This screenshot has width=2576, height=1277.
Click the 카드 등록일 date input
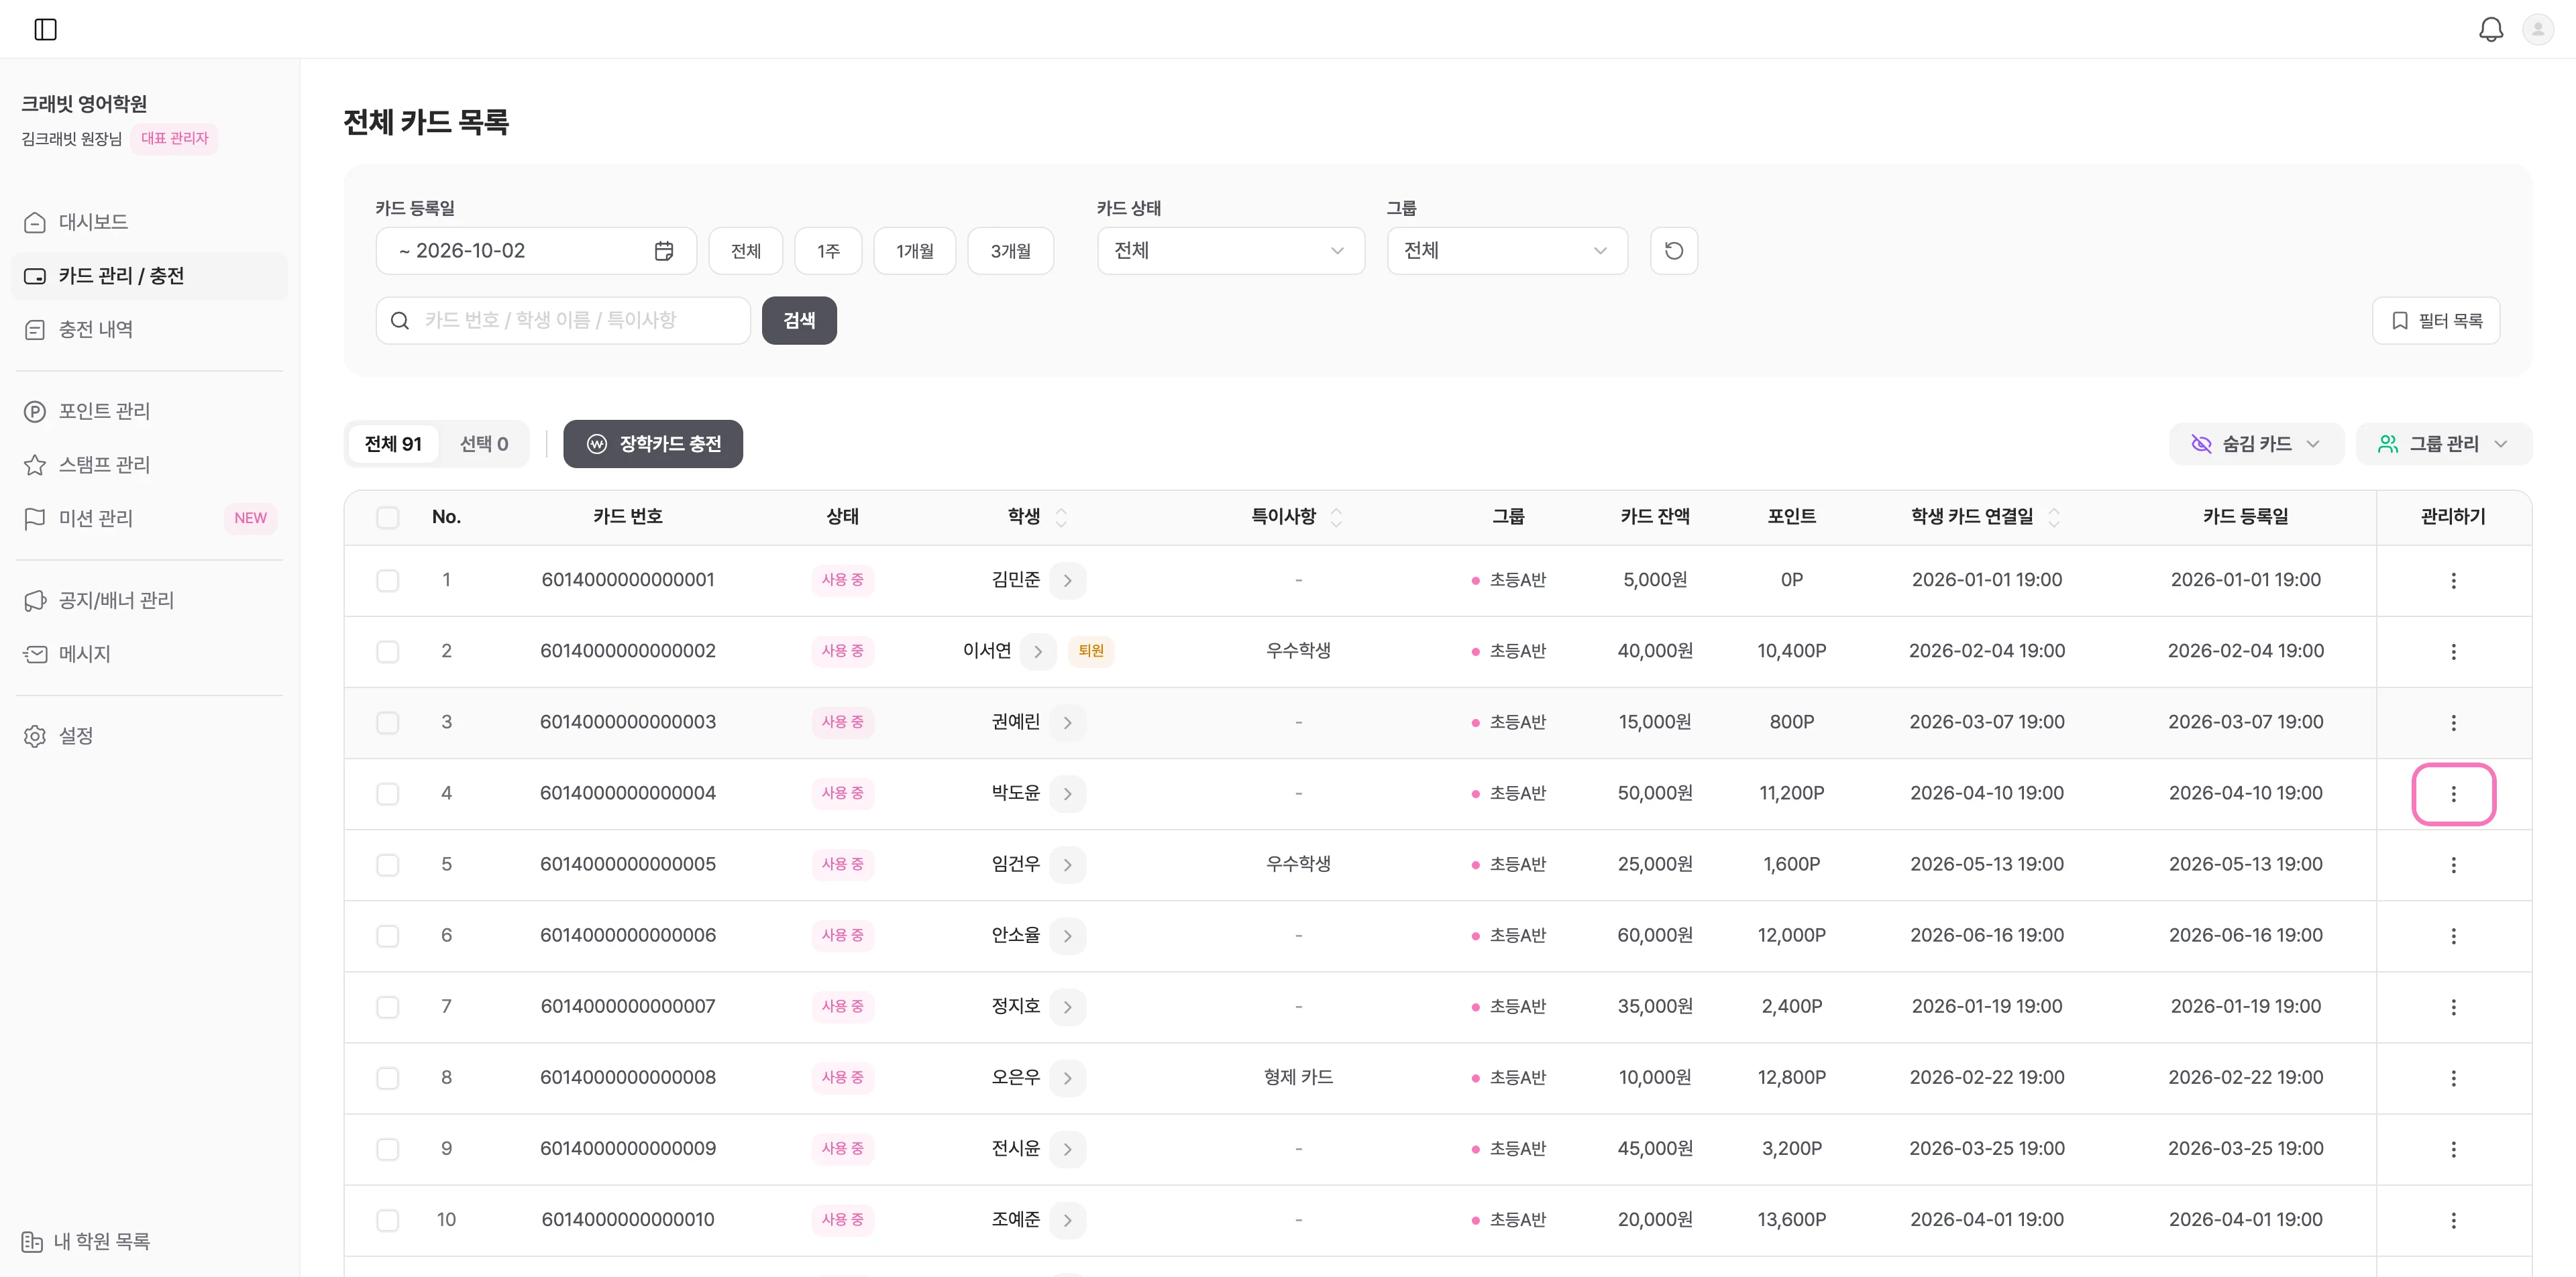coord(536,251)
